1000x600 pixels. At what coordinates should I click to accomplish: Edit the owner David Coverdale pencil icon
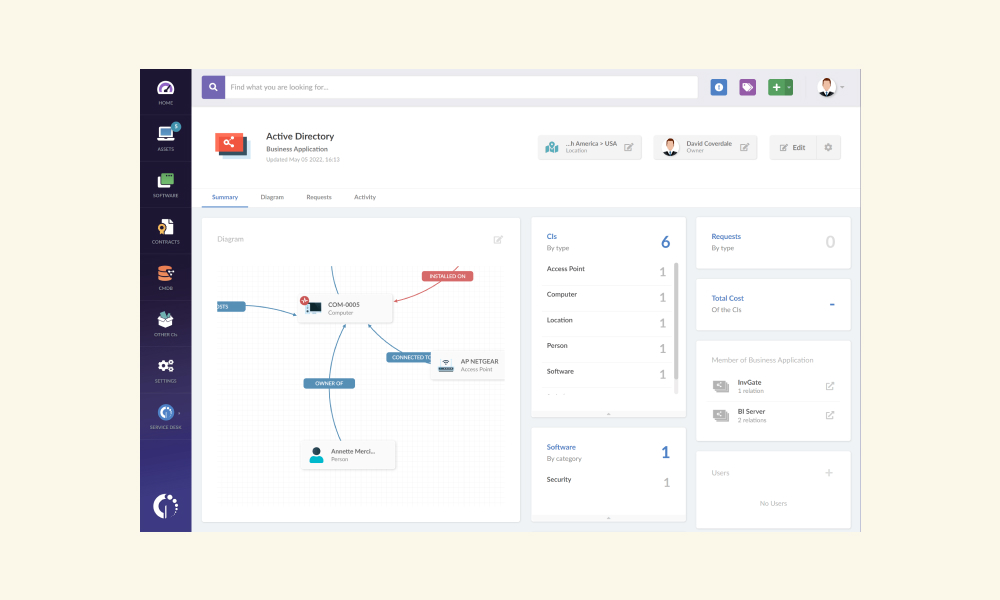tap(744, 147)
